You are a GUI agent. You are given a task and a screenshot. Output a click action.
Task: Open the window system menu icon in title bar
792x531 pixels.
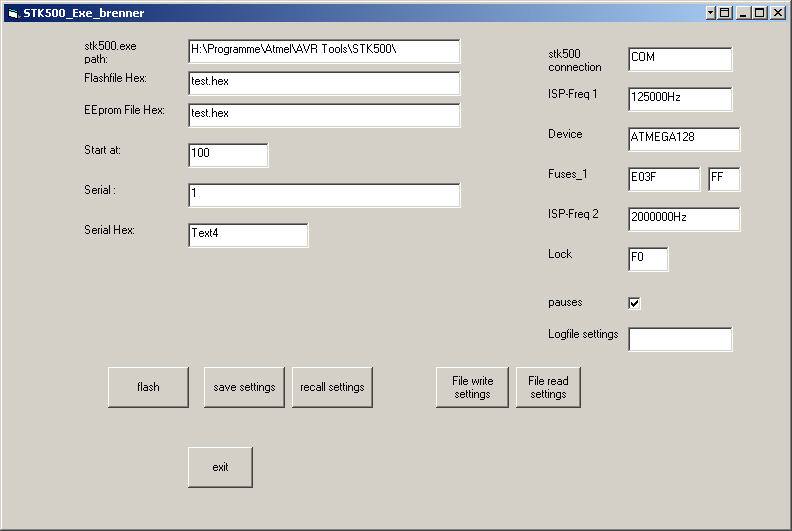coord(13,13)
